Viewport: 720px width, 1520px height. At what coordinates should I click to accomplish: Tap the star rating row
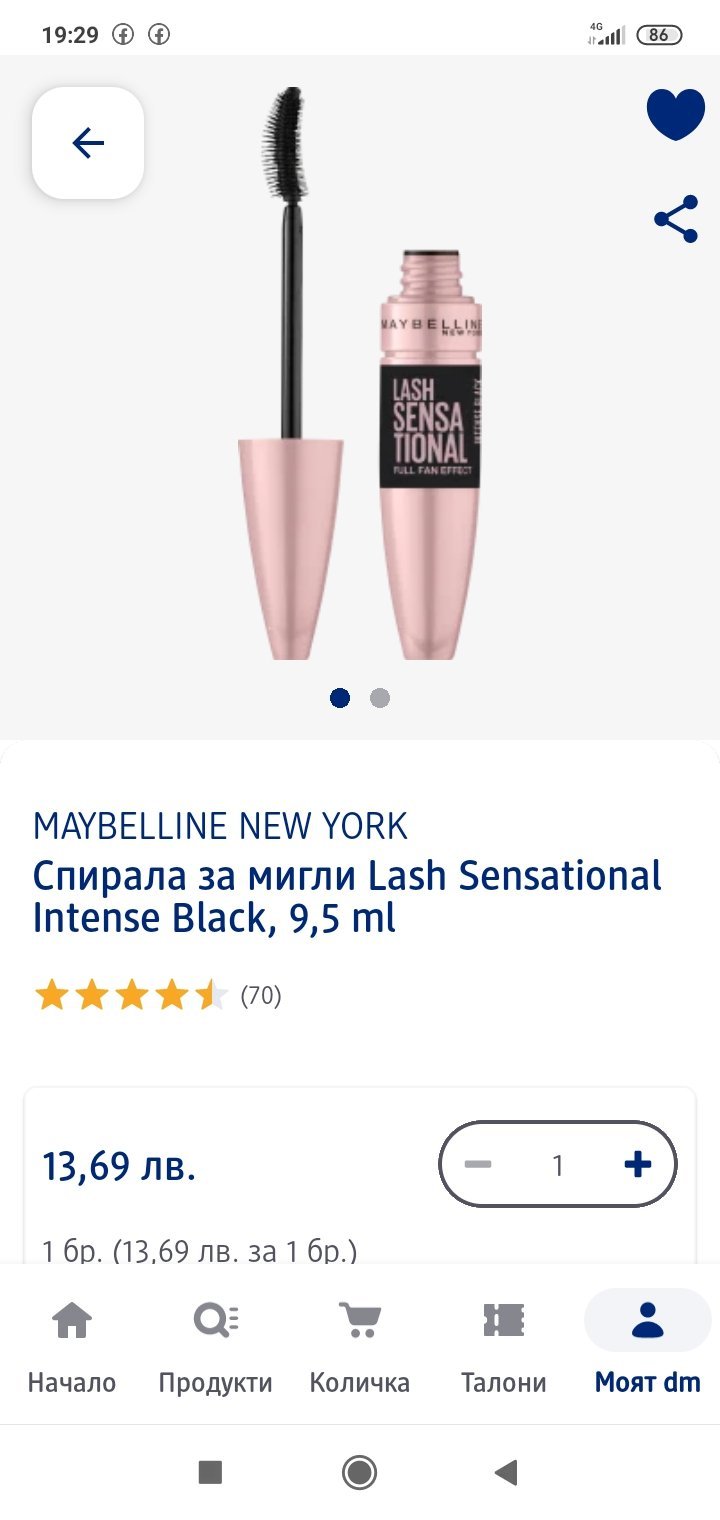(131, 996)
